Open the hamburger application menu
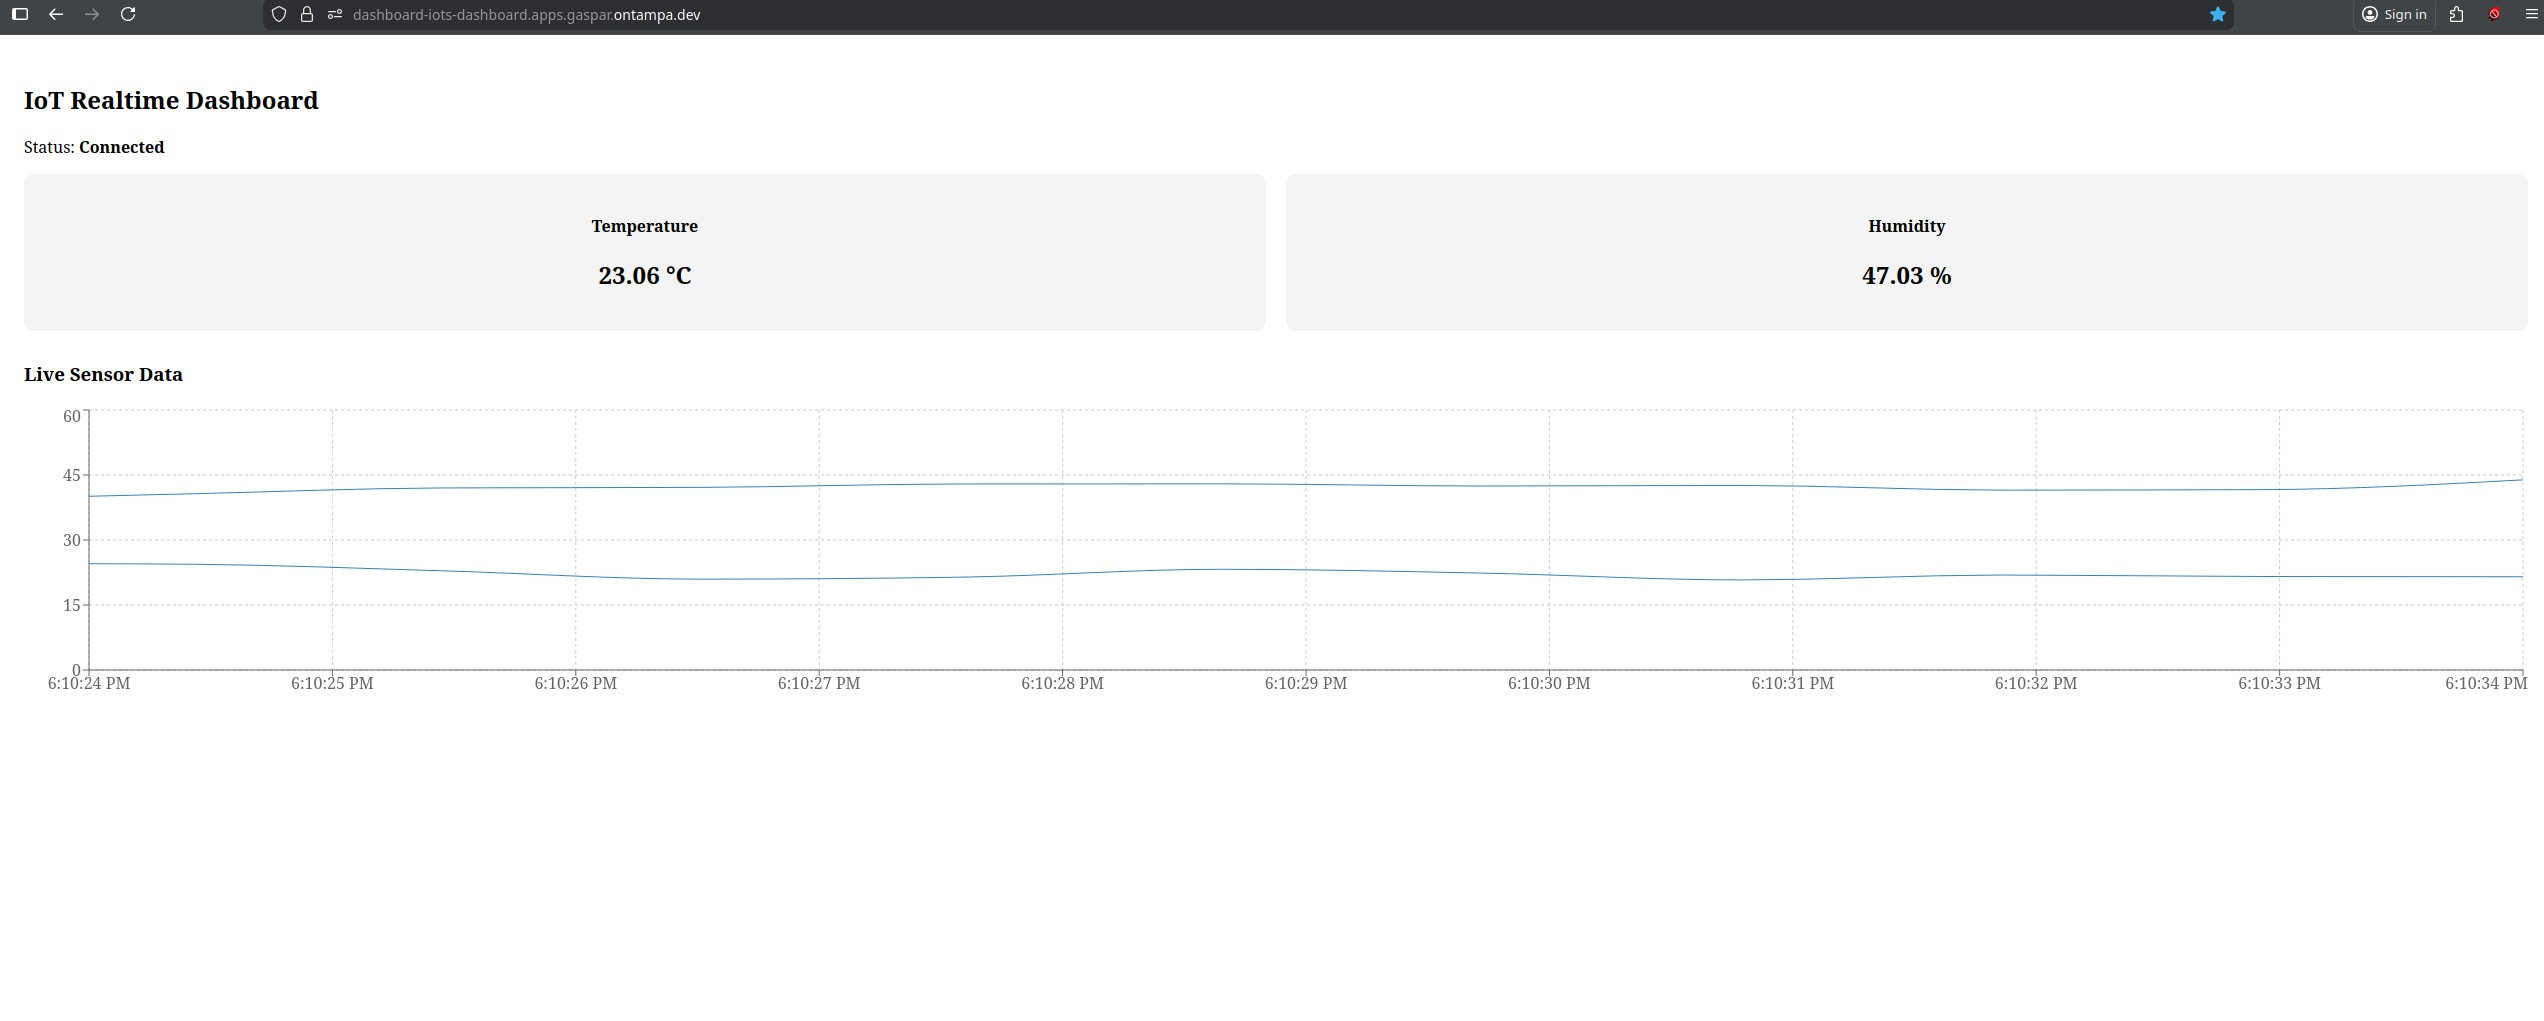 [x=2531, y=14]
